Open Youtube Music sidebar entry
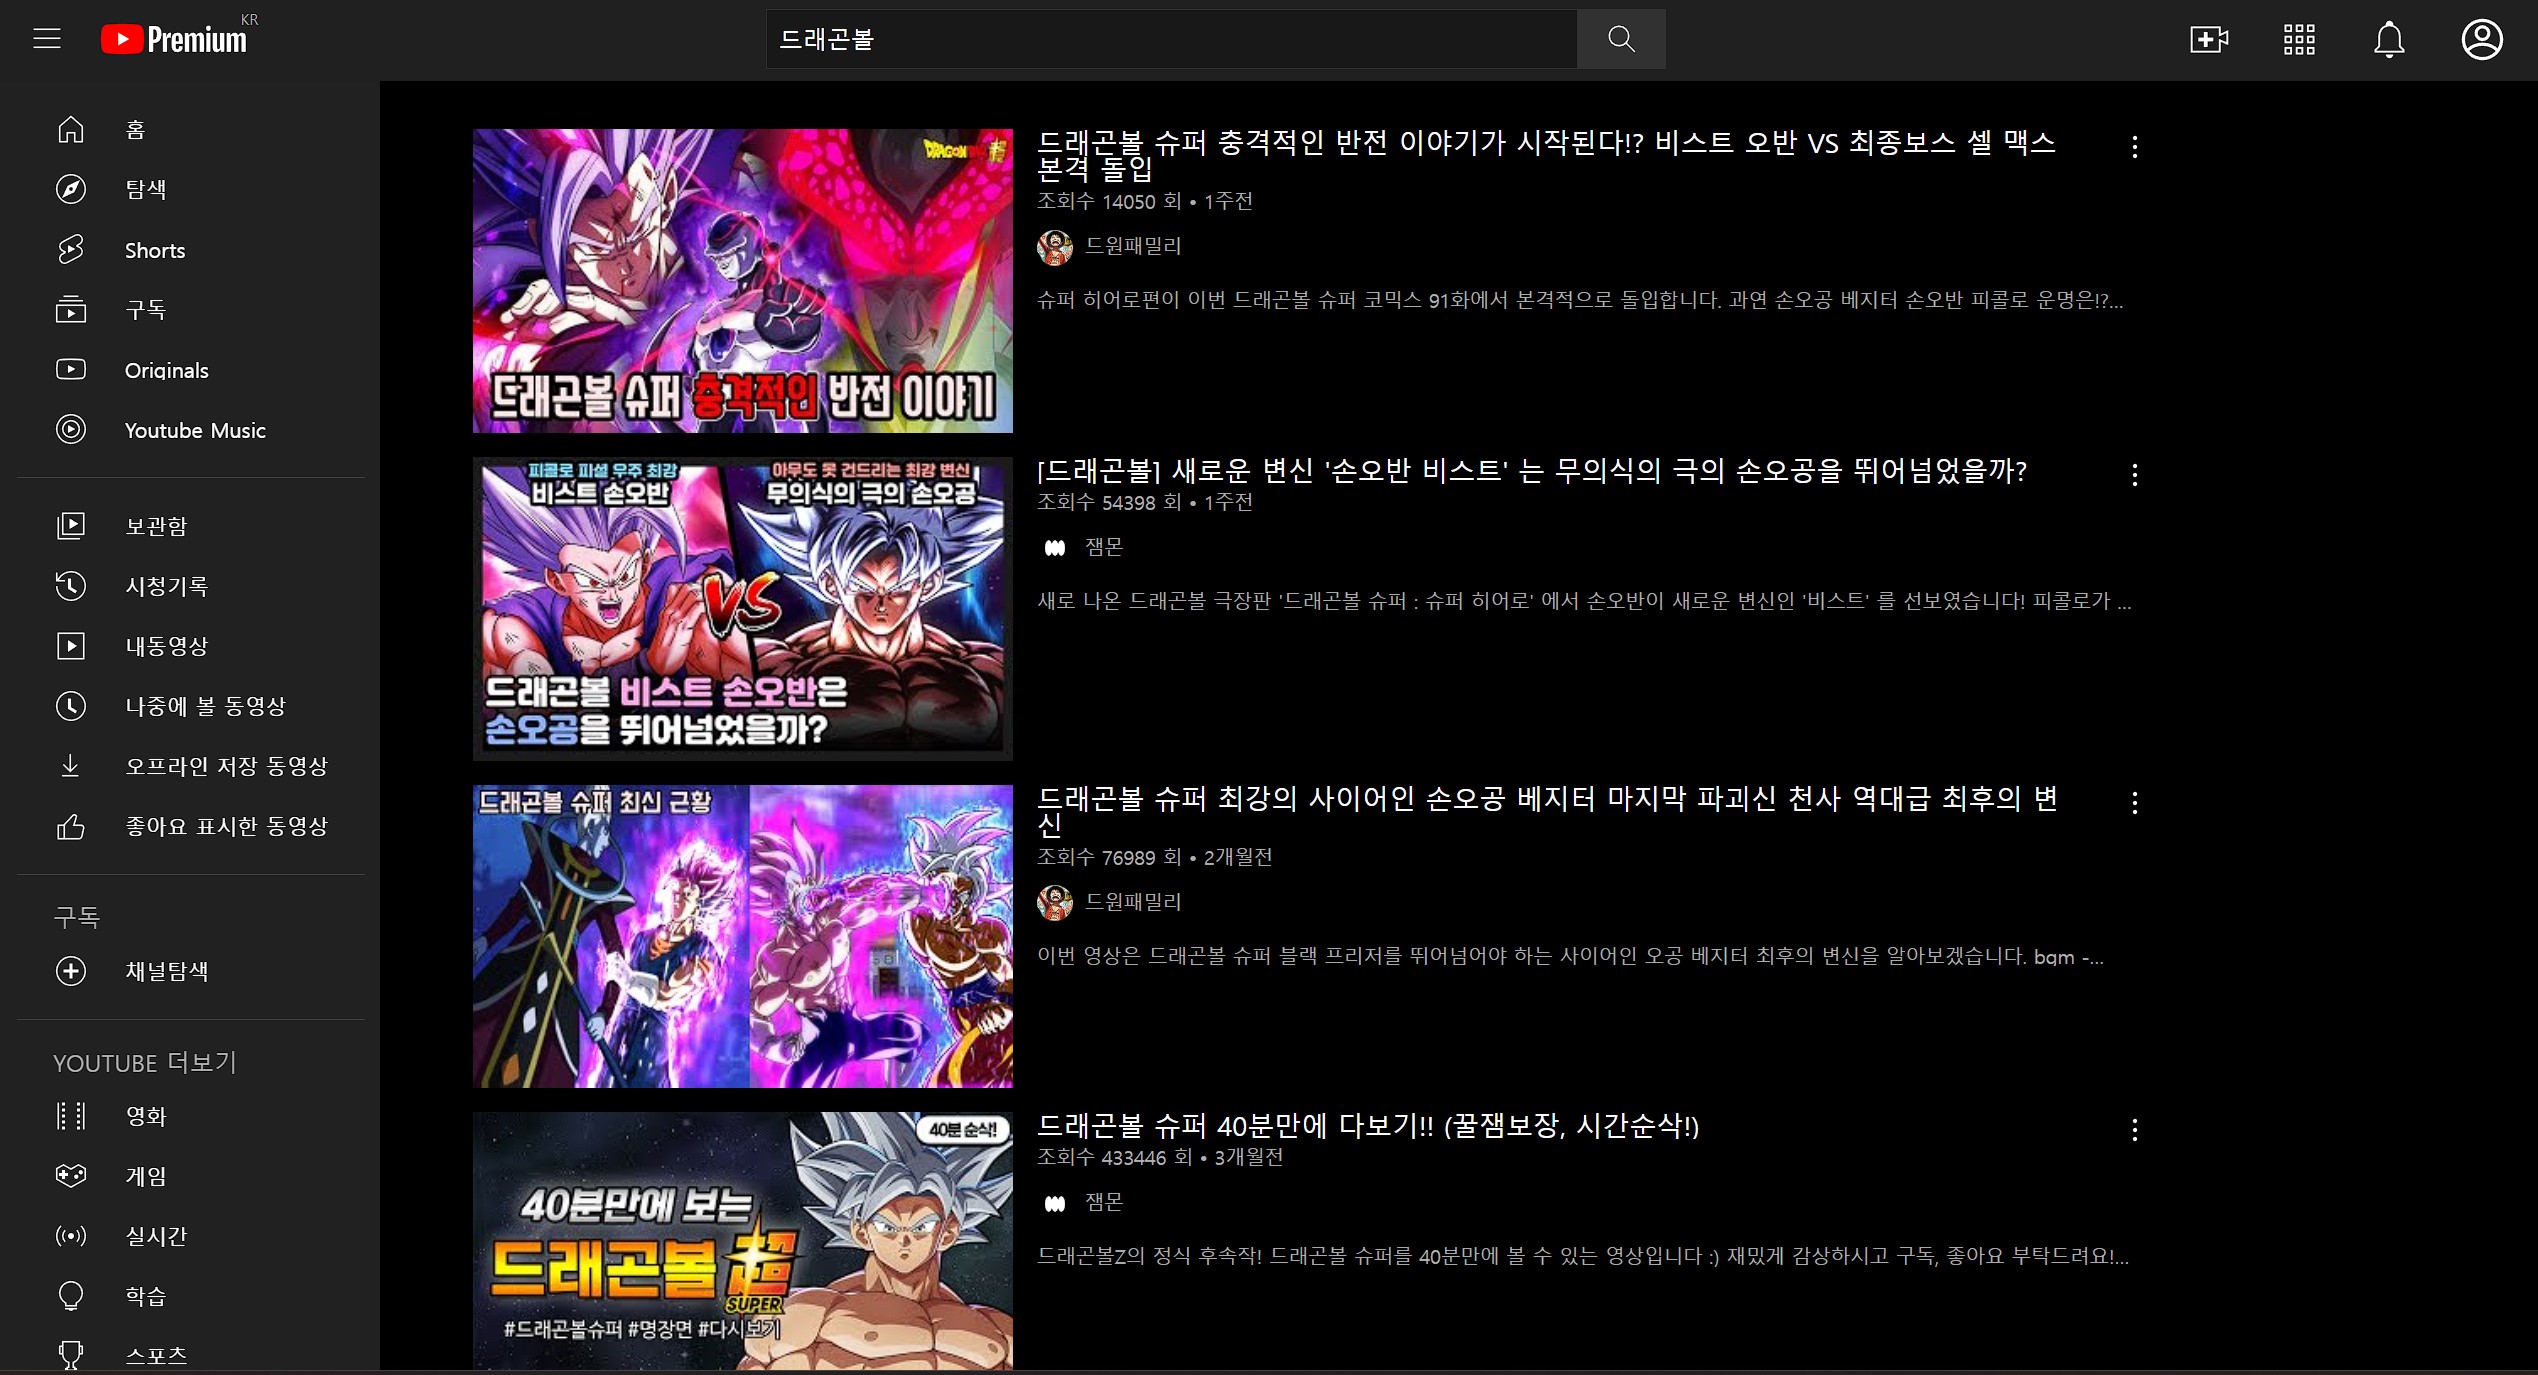Screen dimensions: 2538x1375 tap(194, 430)
